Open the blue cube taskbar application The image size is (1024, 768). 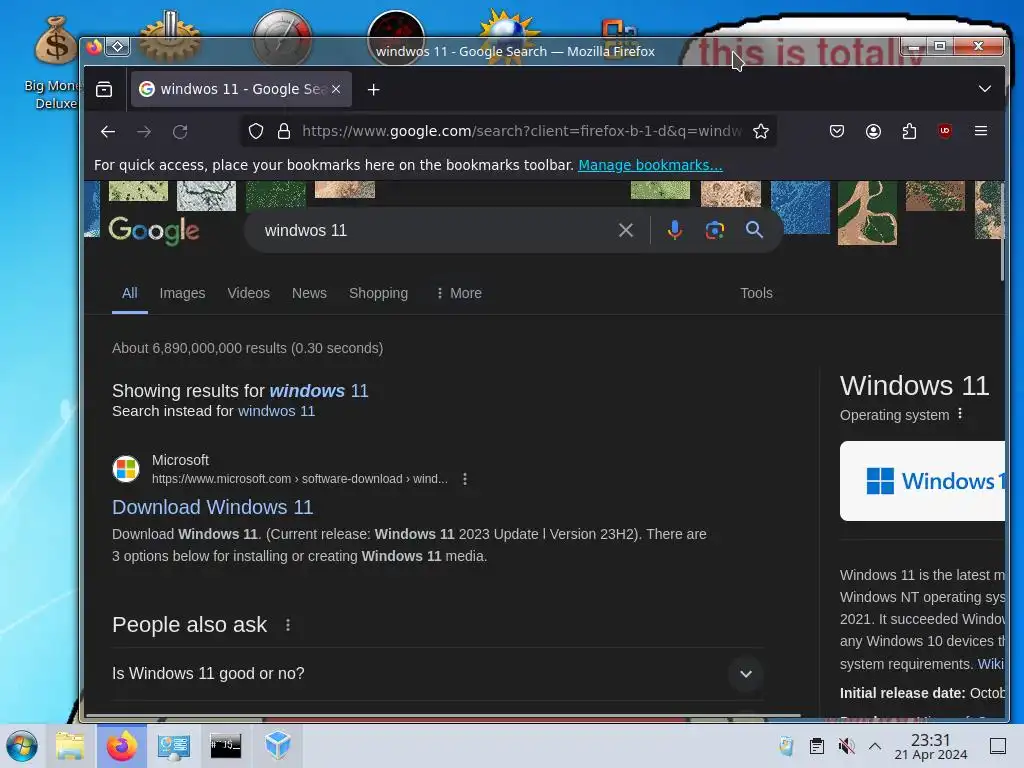[278, 746]
